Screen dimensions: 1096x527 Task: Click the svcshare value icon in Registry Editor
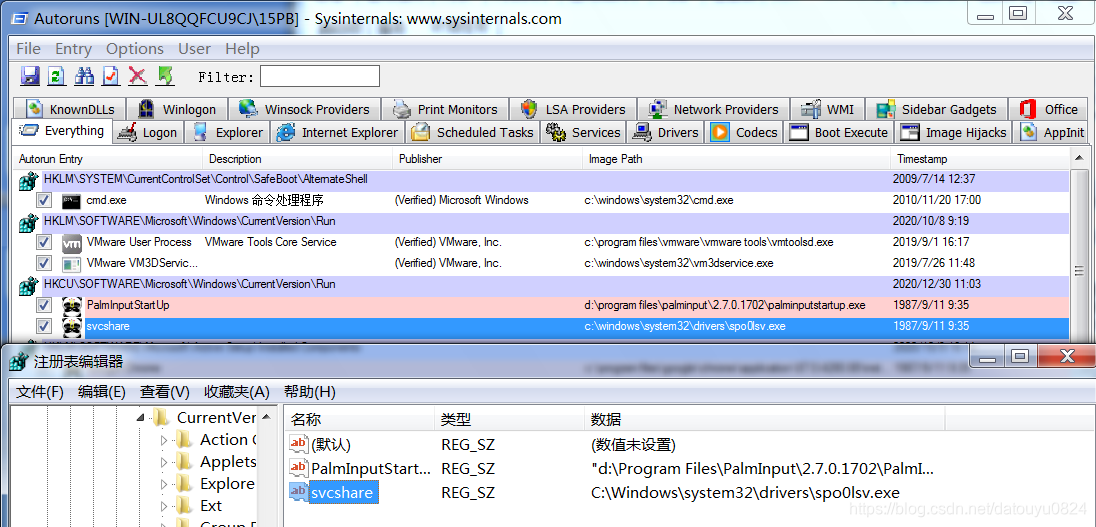tap(299, 492)
